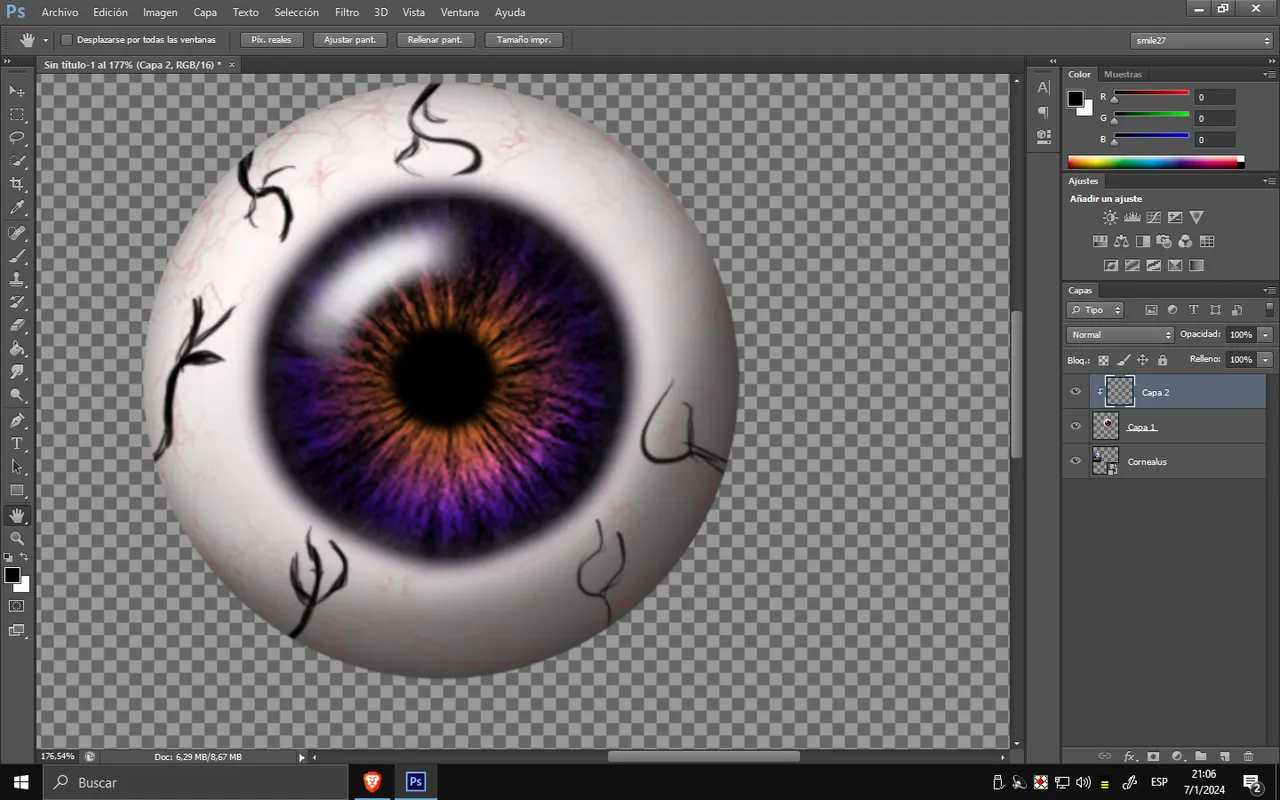Open the status bar info arrow
Image resolution: width=1280 pixels, height=800 pixels.
point(302,757)
